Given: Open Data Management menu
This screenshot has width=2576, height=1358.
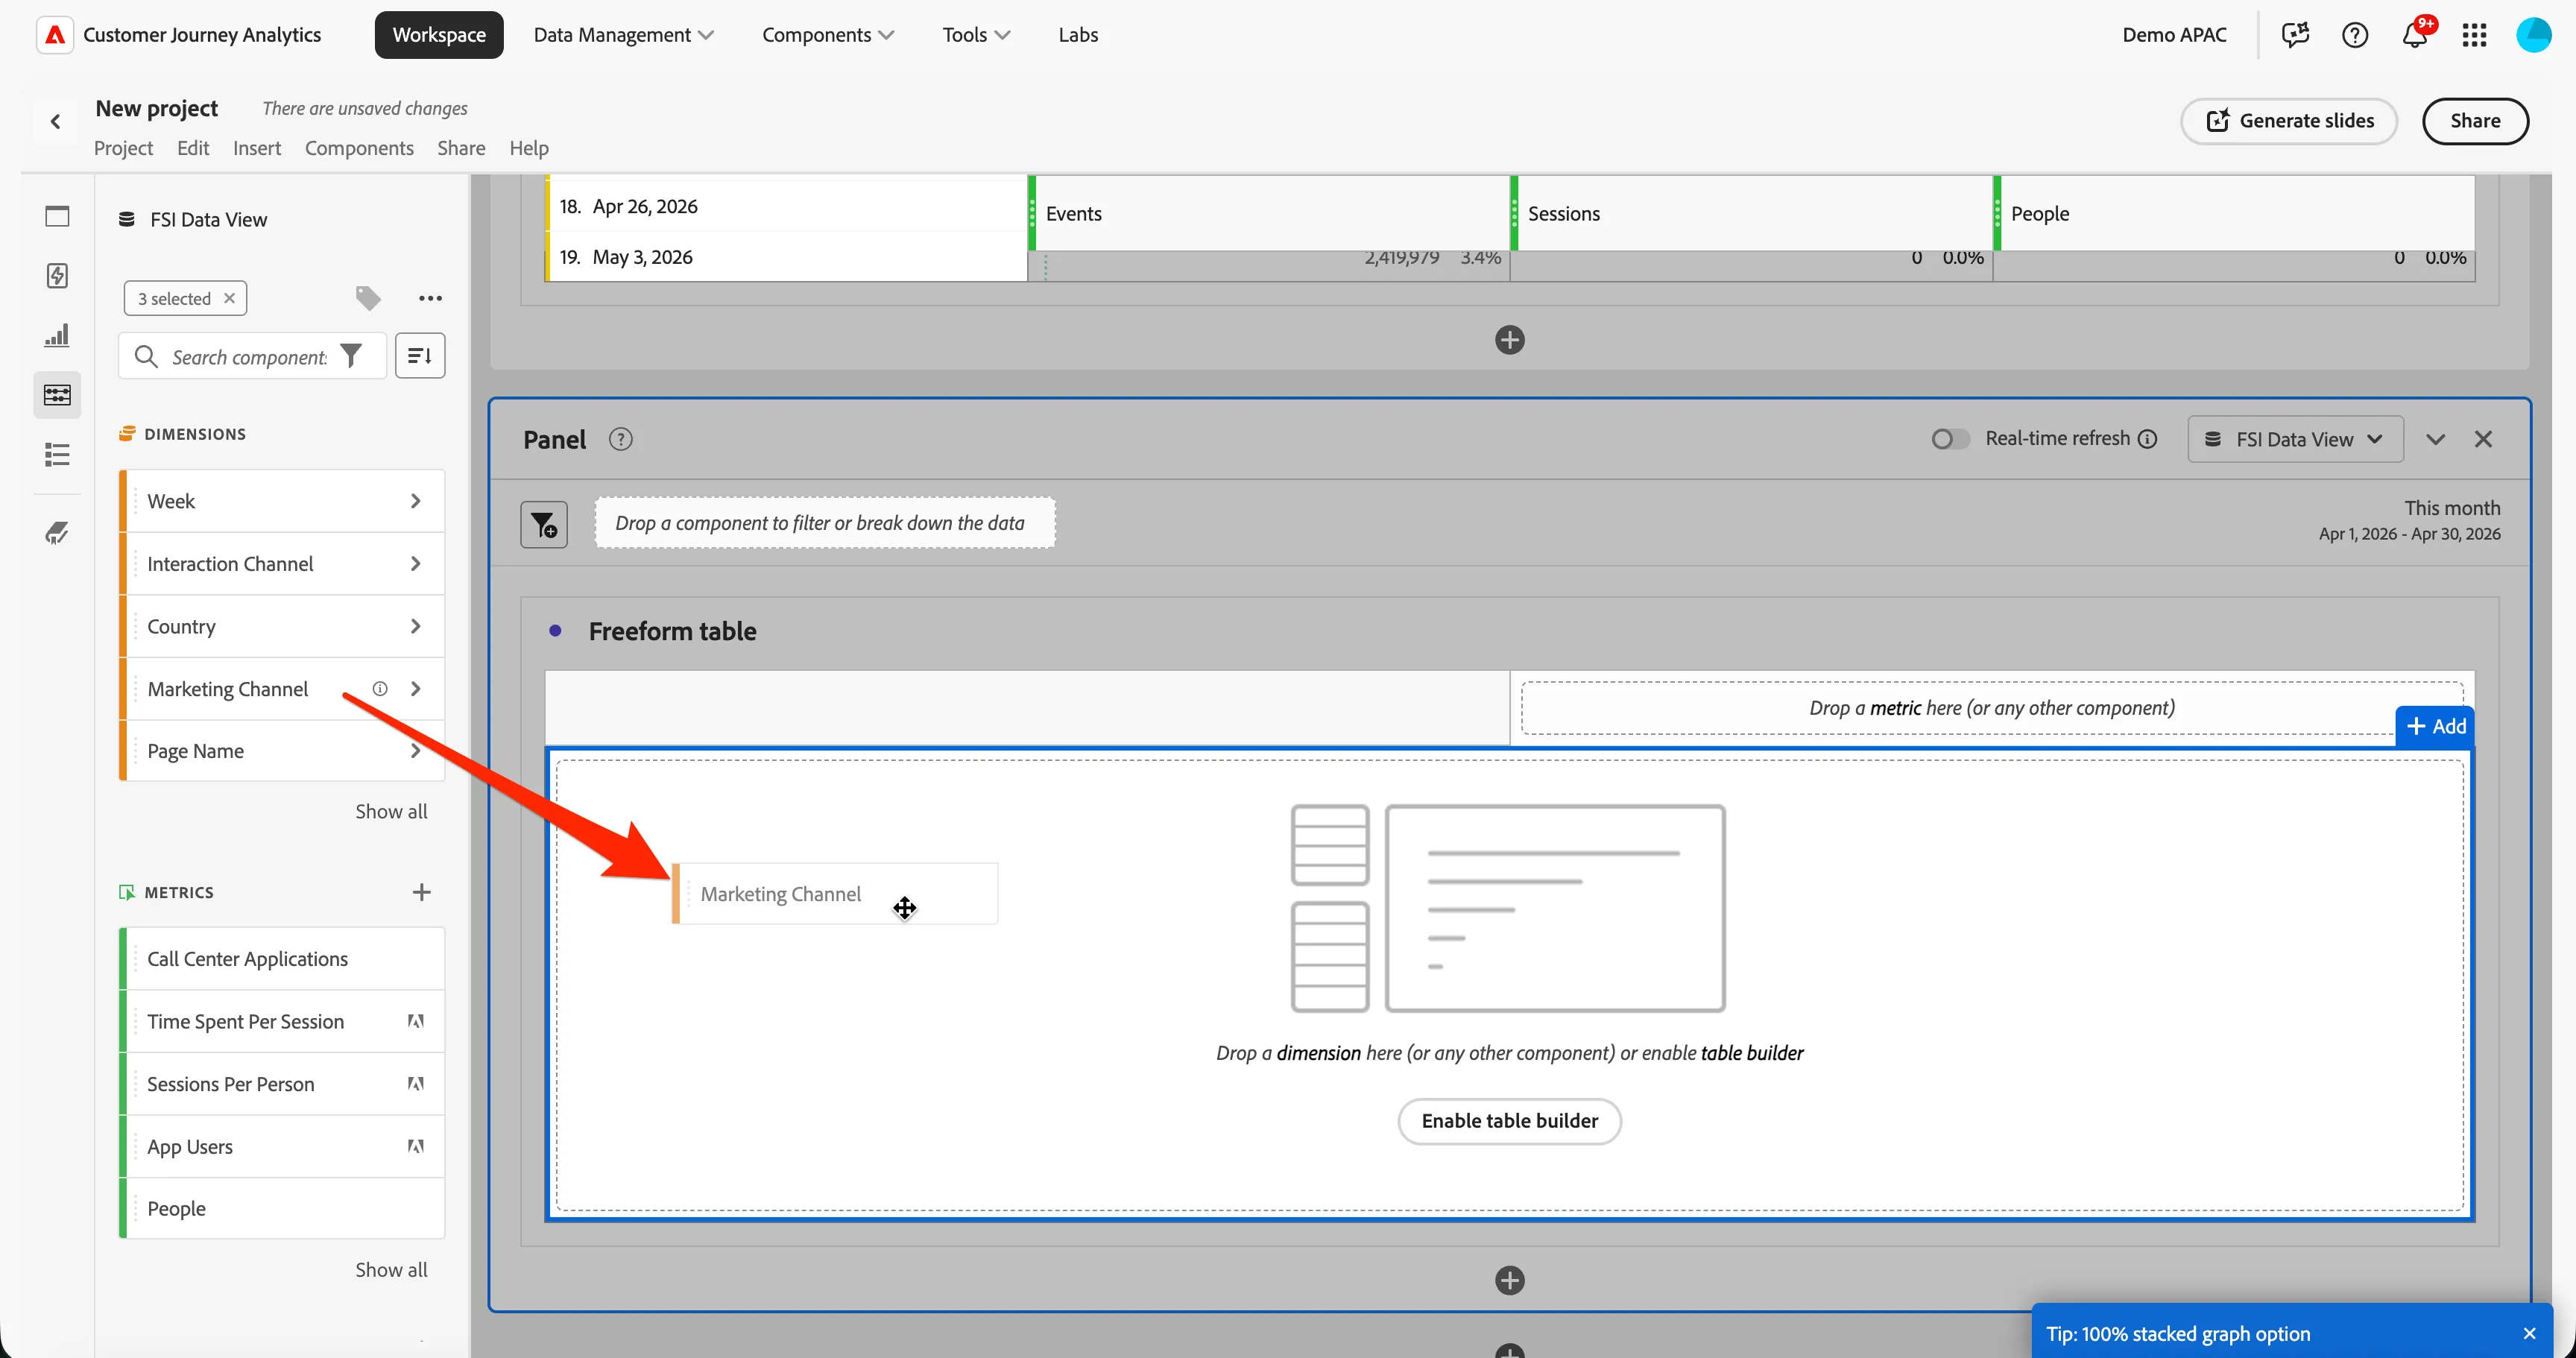Looking at the screenshot, I should 623,35.
